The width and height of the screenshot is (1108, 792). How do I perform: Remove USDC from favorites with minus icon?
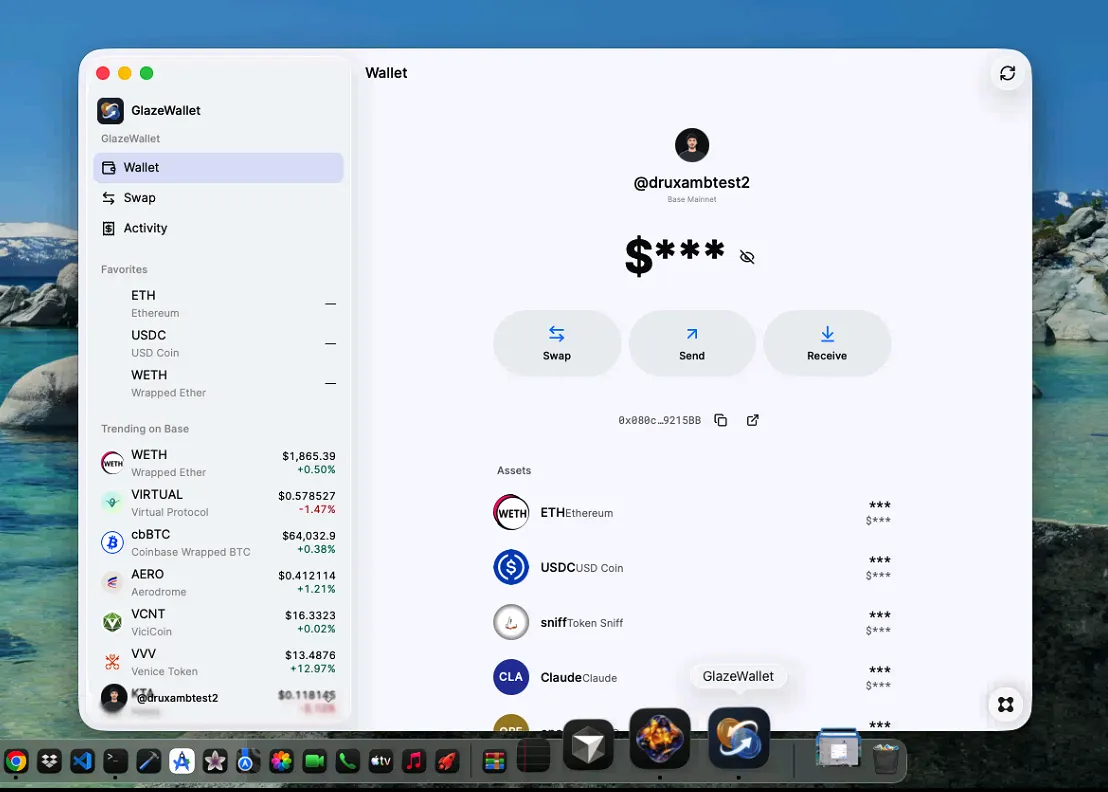330,343
